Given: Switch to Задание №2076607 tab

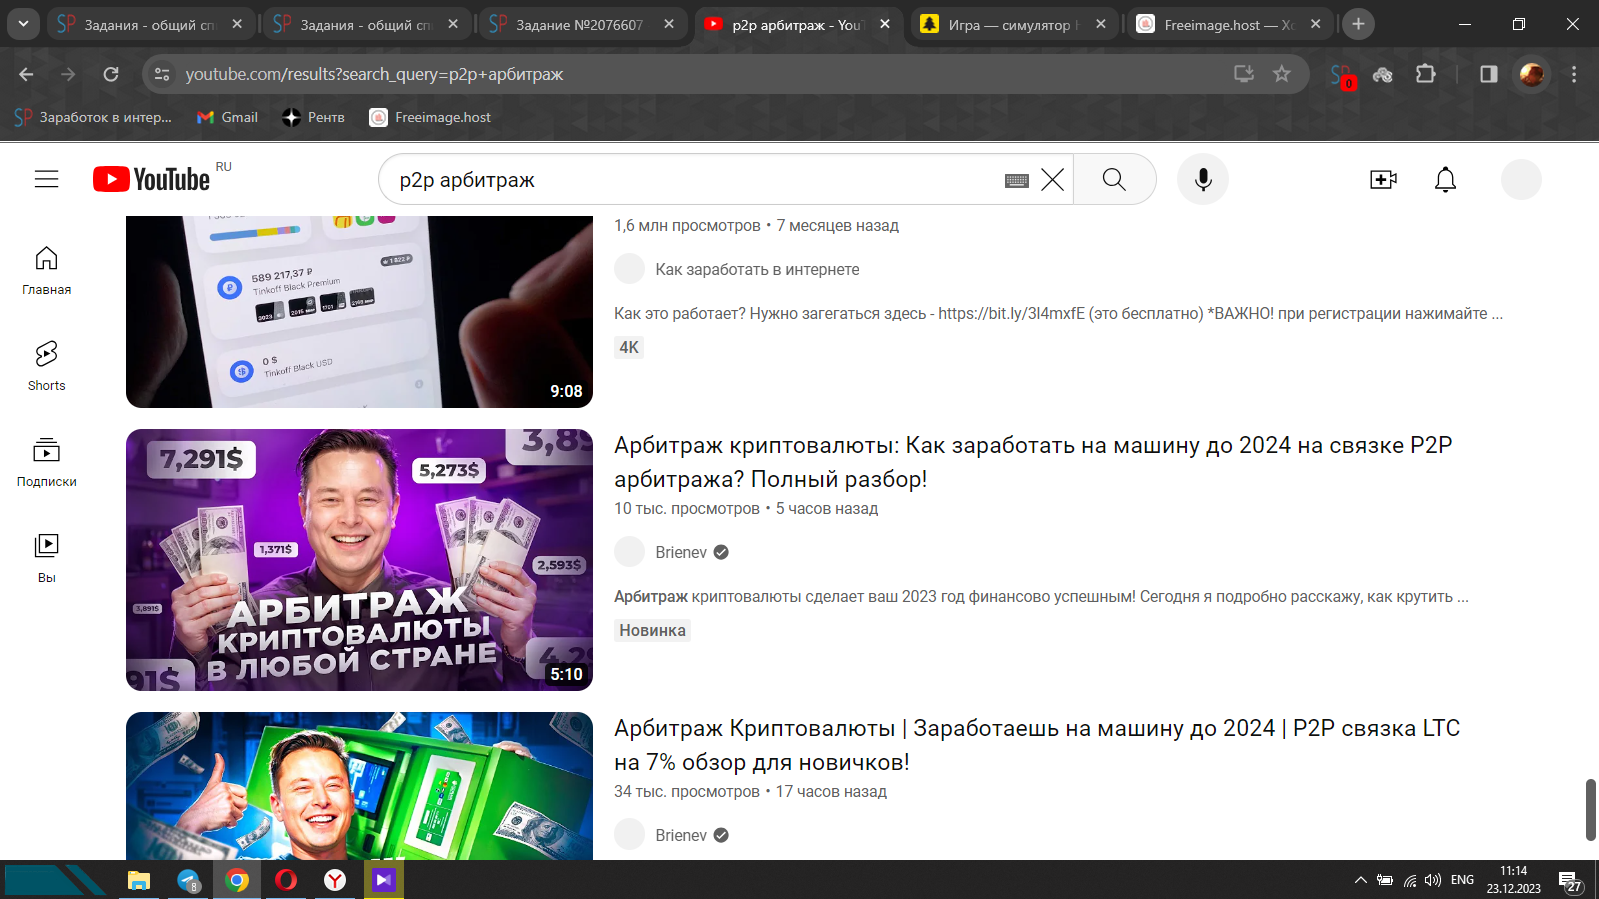Looking at the screenshot, I should point(580,24).
